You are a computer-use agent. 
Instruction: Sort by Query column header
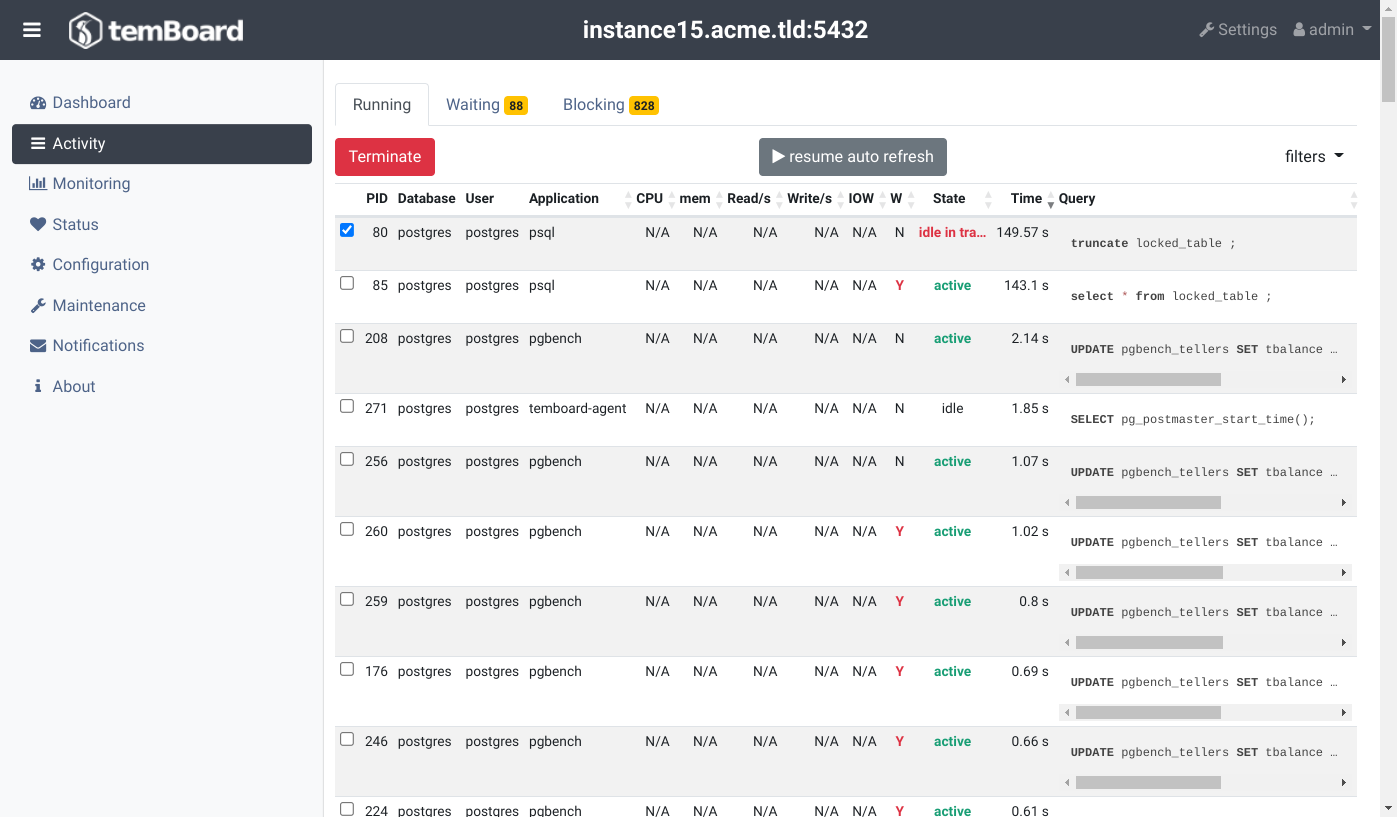click(1077, 198)
